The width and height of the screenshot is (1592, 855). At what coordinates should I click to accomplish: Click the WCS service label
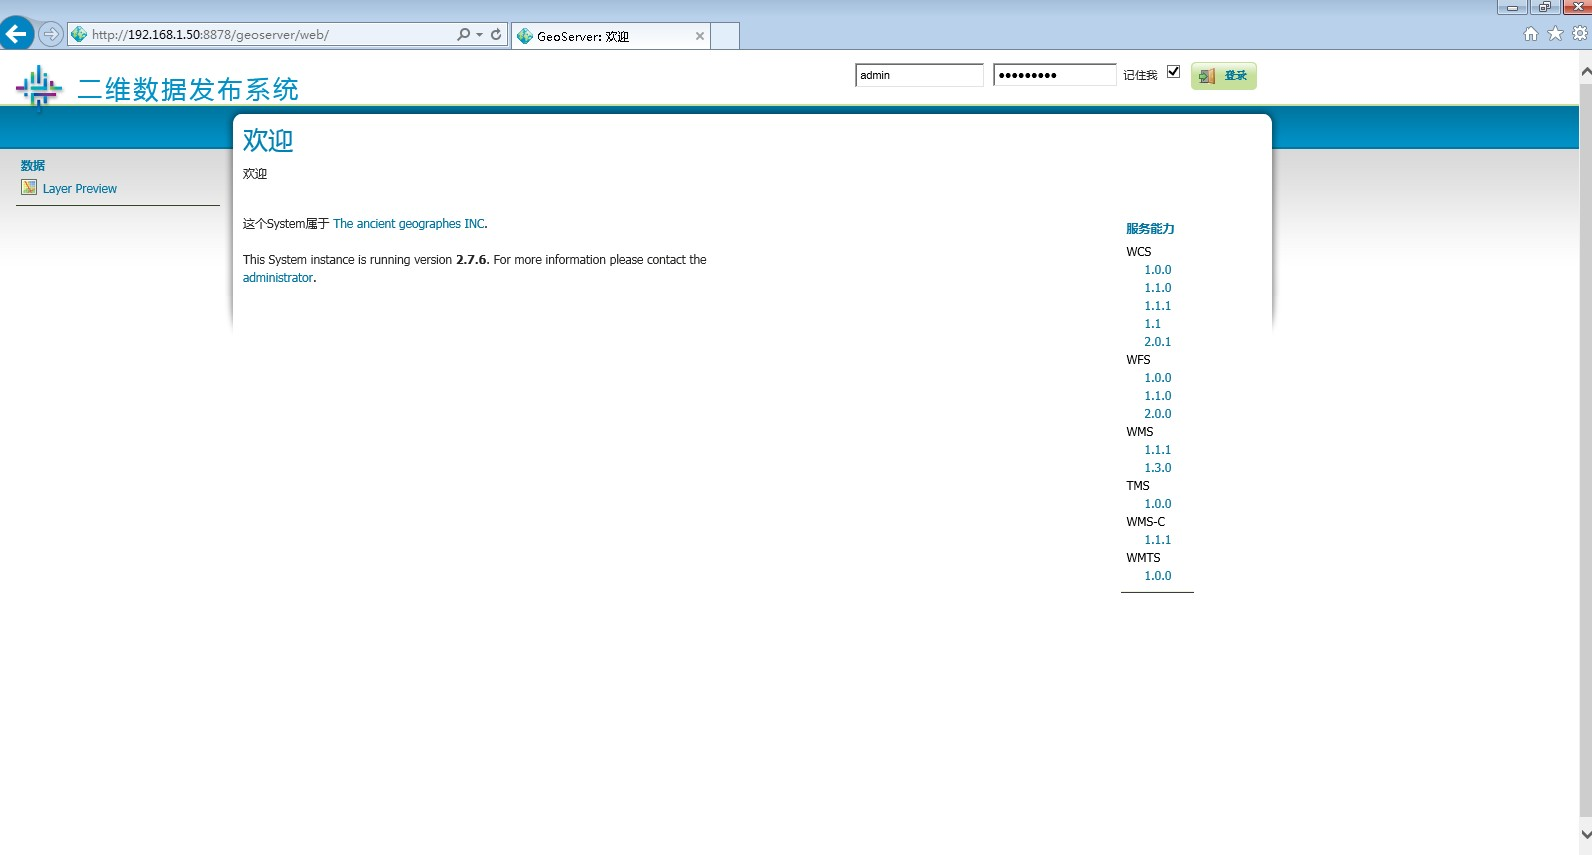1139,252
